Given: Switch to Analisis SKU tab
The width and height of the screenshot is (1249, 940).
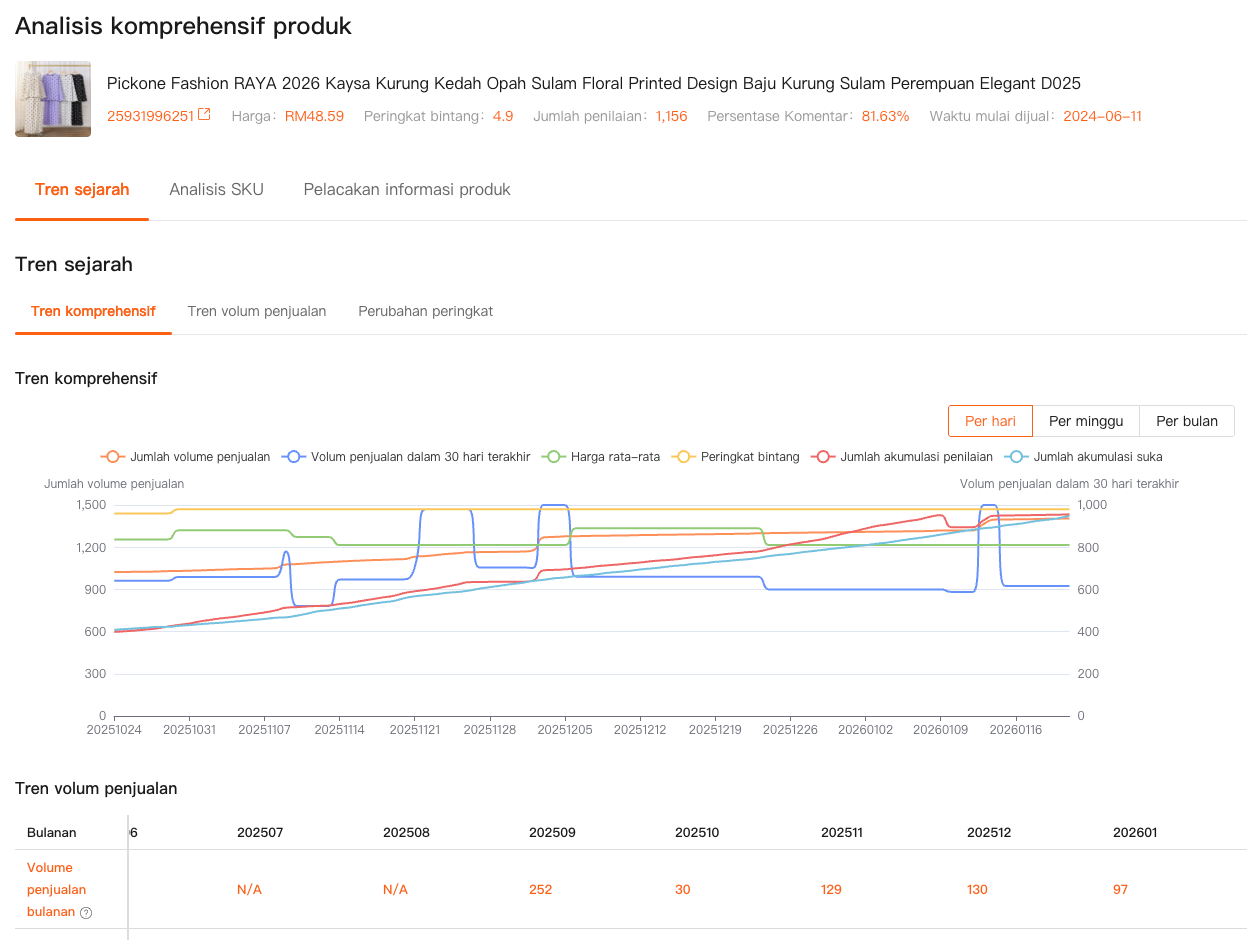Looking at the screenshot, I should 217,190.
